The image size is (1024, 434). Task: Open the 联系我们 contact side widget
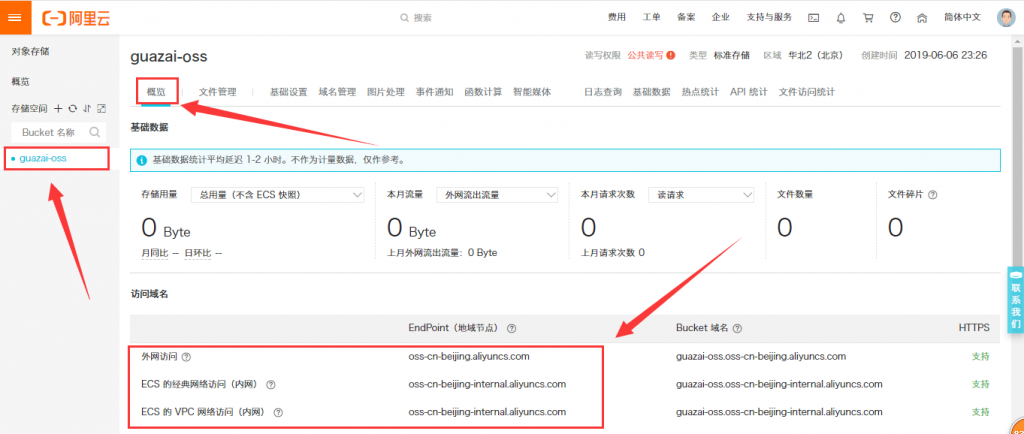click(x=1016, y=299)
